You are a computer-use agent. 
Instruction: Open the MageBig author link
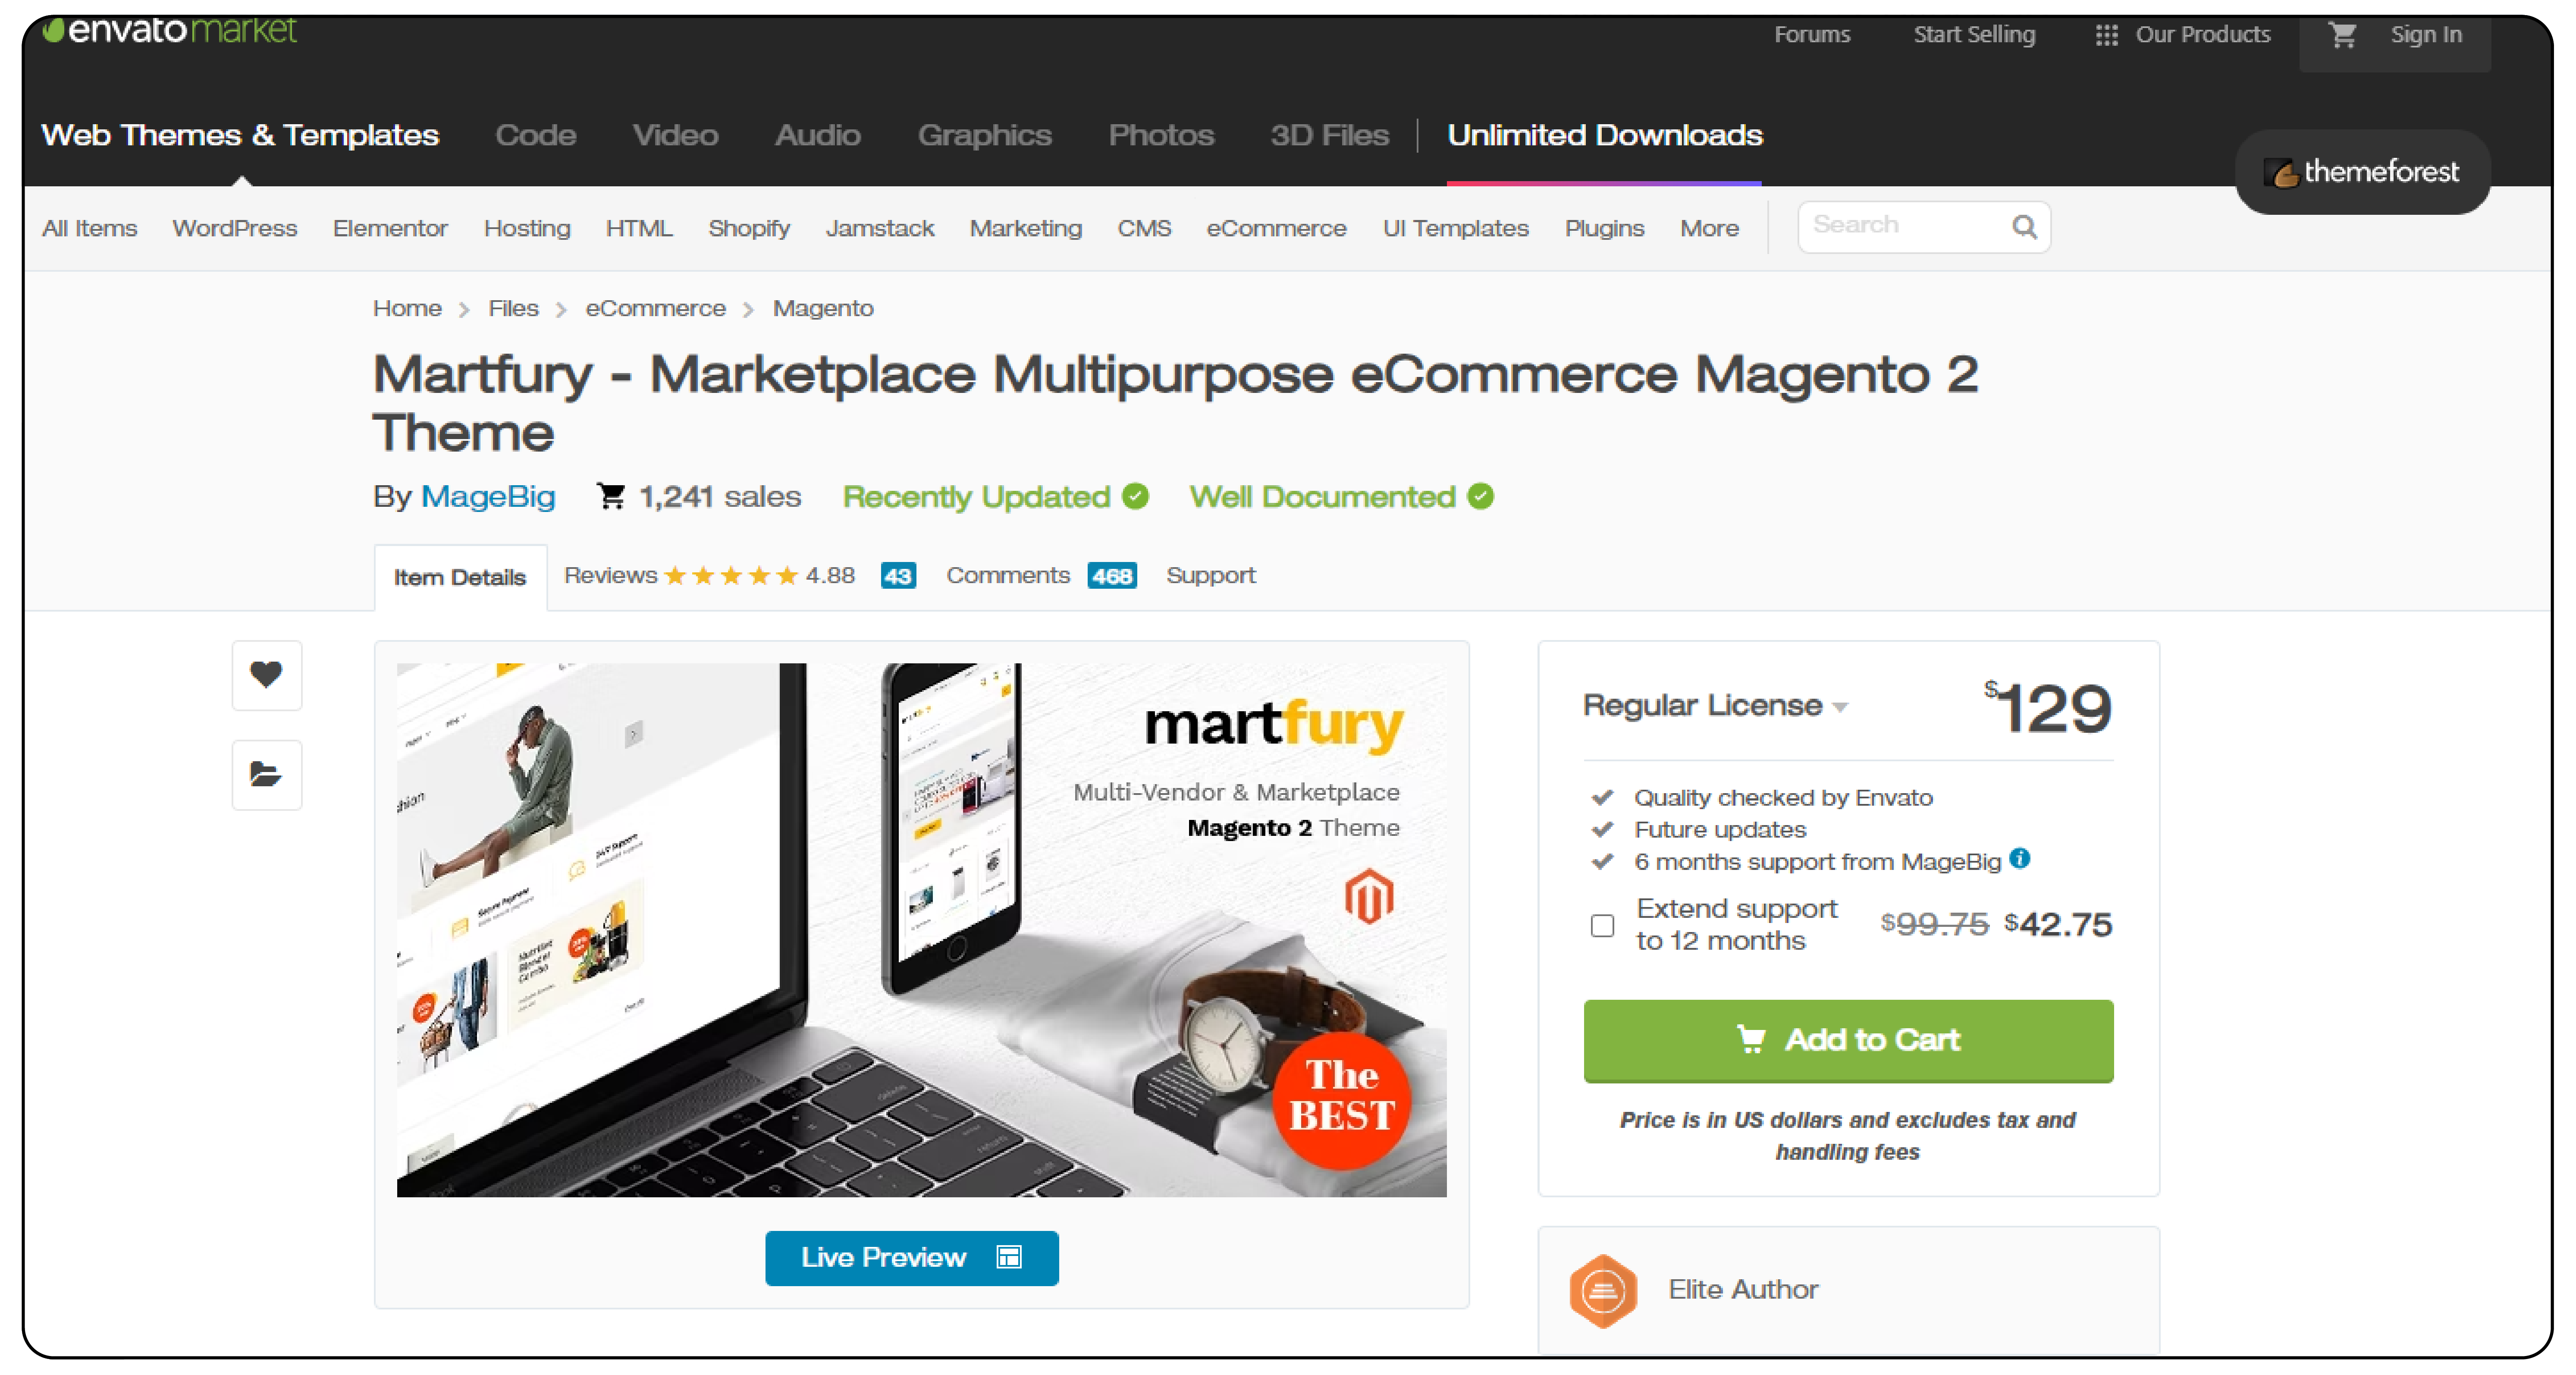[488, 497]
